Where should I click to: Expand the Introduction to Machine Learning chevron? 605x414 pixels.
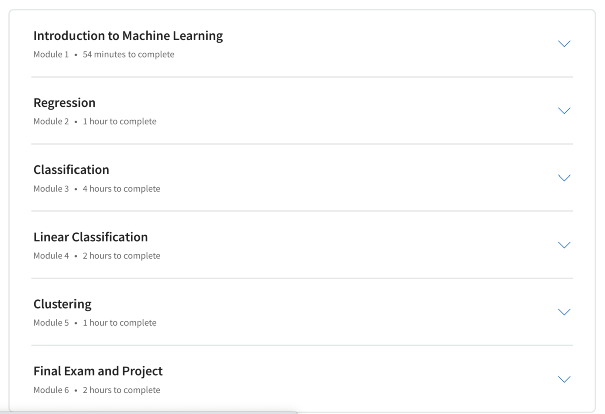564,44
